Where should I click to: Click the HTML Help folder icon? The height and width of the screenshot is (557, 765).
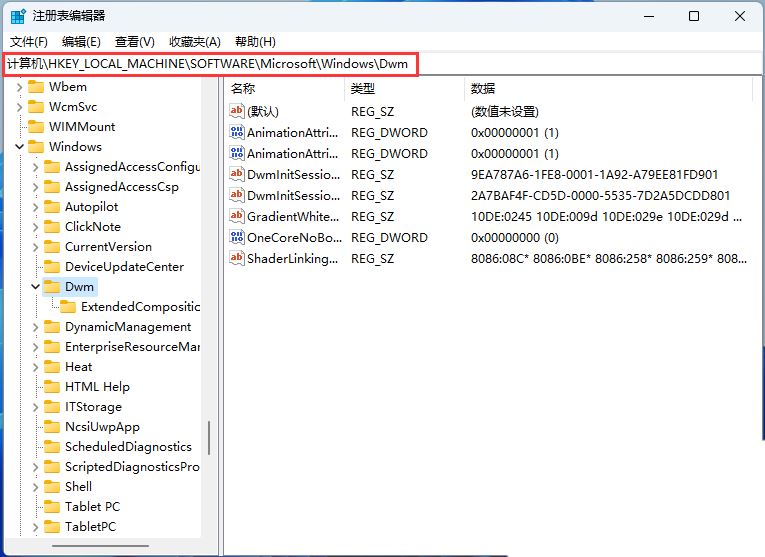[52, 387]
